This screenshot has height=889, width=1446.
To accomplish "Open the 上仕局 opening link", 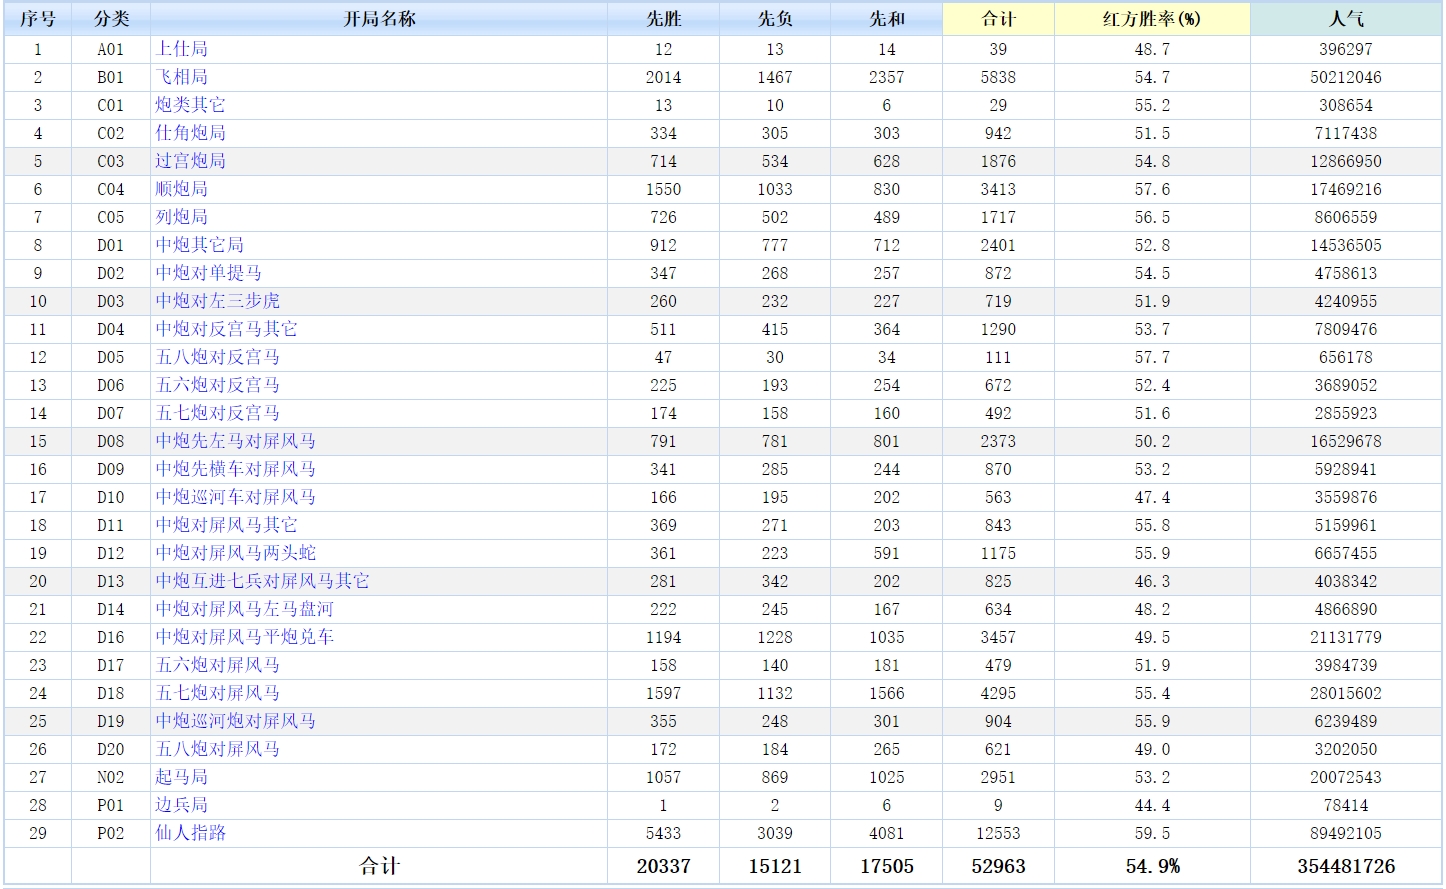I will pos(181,49).
